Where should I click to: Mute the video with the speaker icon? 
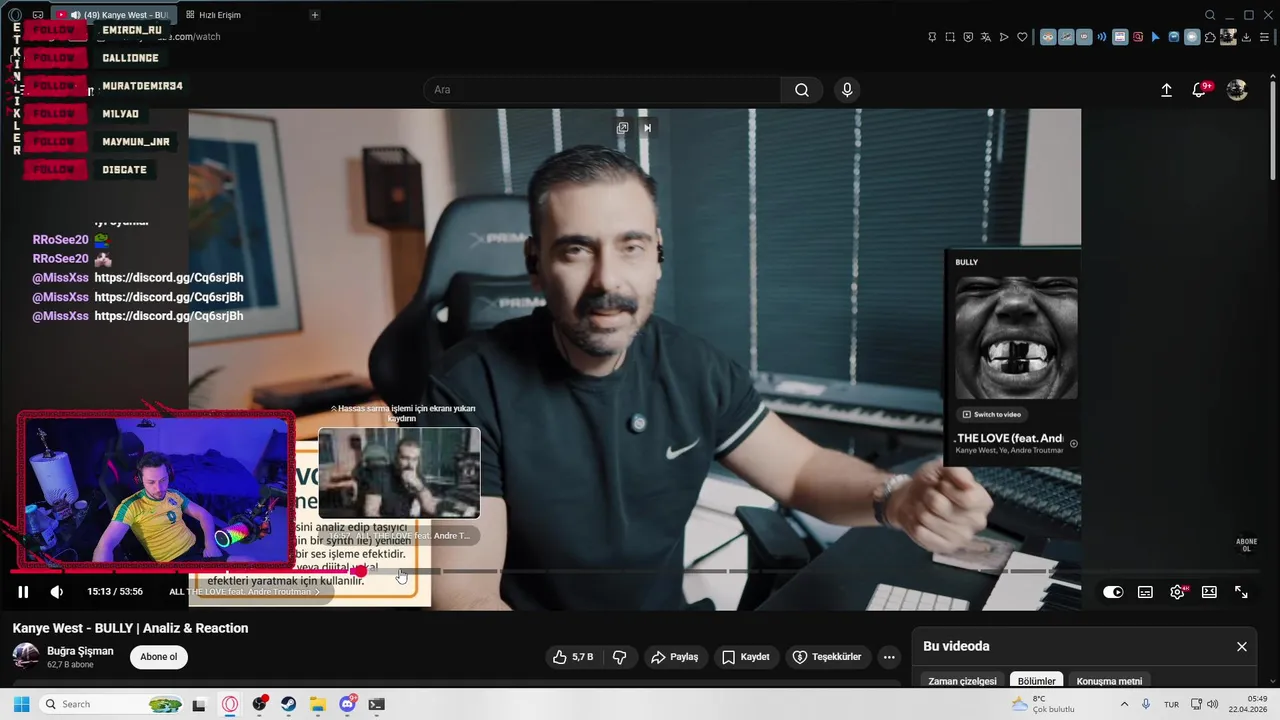pos(57,592)
